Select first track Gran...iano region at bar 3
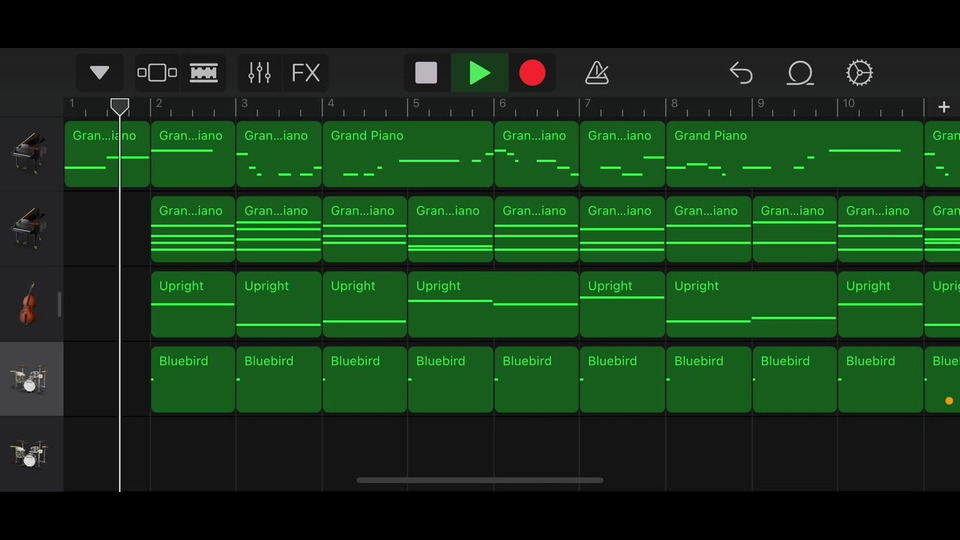The image size is (960, 540). coord(279,154)
